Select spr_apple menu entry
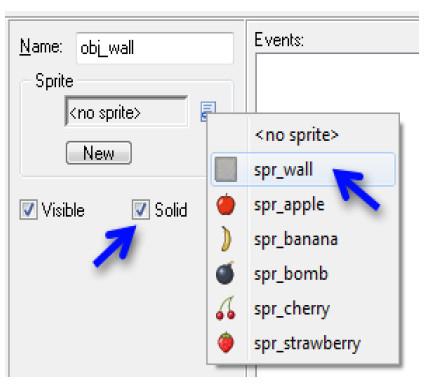This screenshot has width=430, height=384. pos(303,204)
